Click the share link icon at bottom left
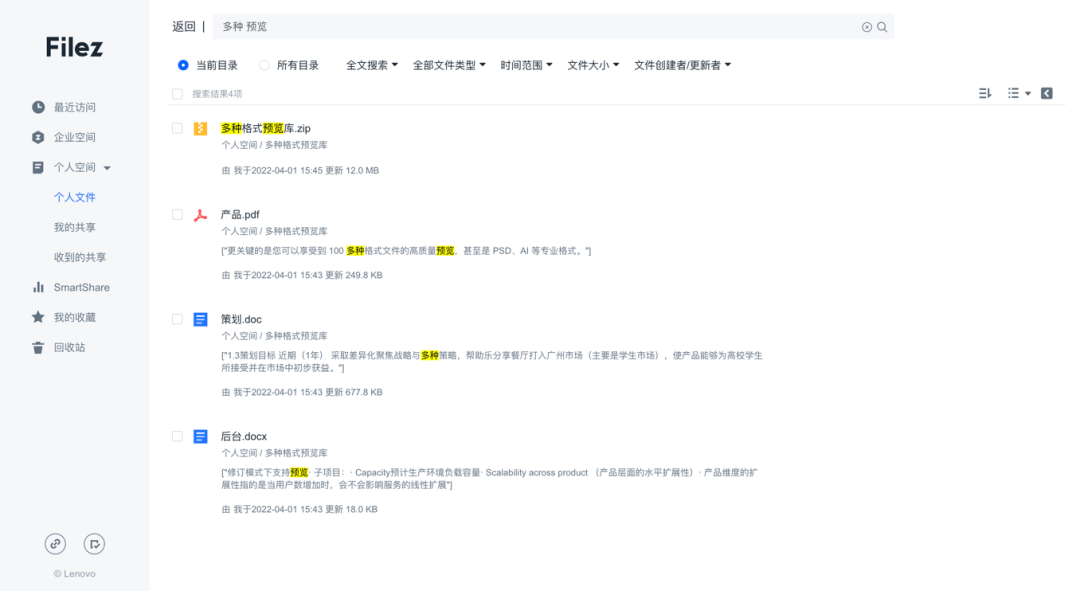1080x591 pixels. click(55, 544)
